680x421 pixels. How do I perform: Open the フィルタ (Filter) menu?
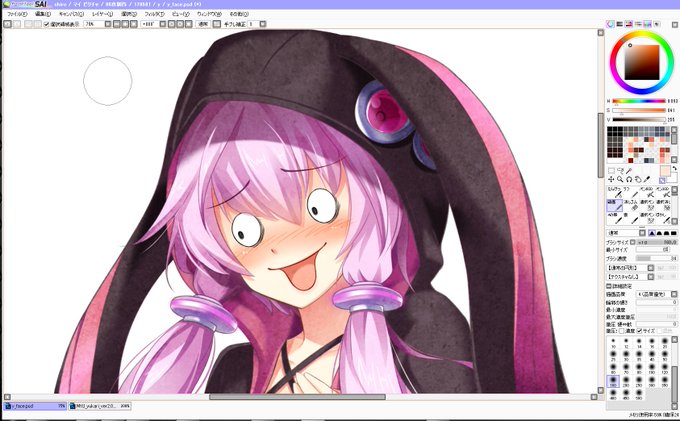pos(154,14)
